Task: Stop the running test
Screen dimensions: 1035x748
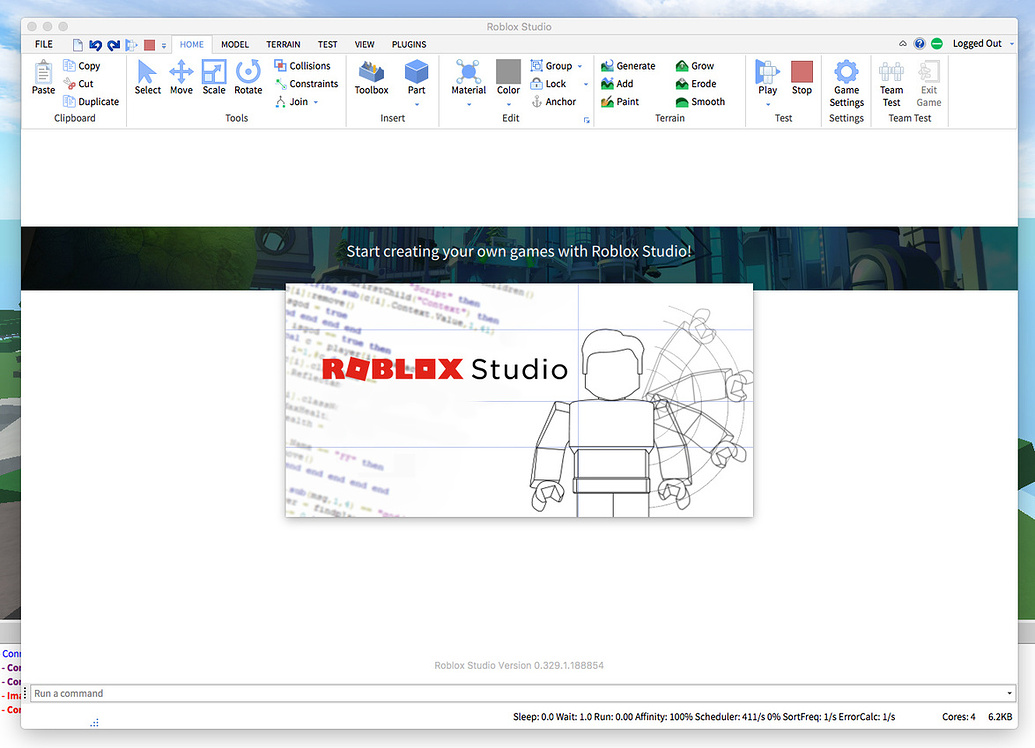Action: click(x=801, y=77)
